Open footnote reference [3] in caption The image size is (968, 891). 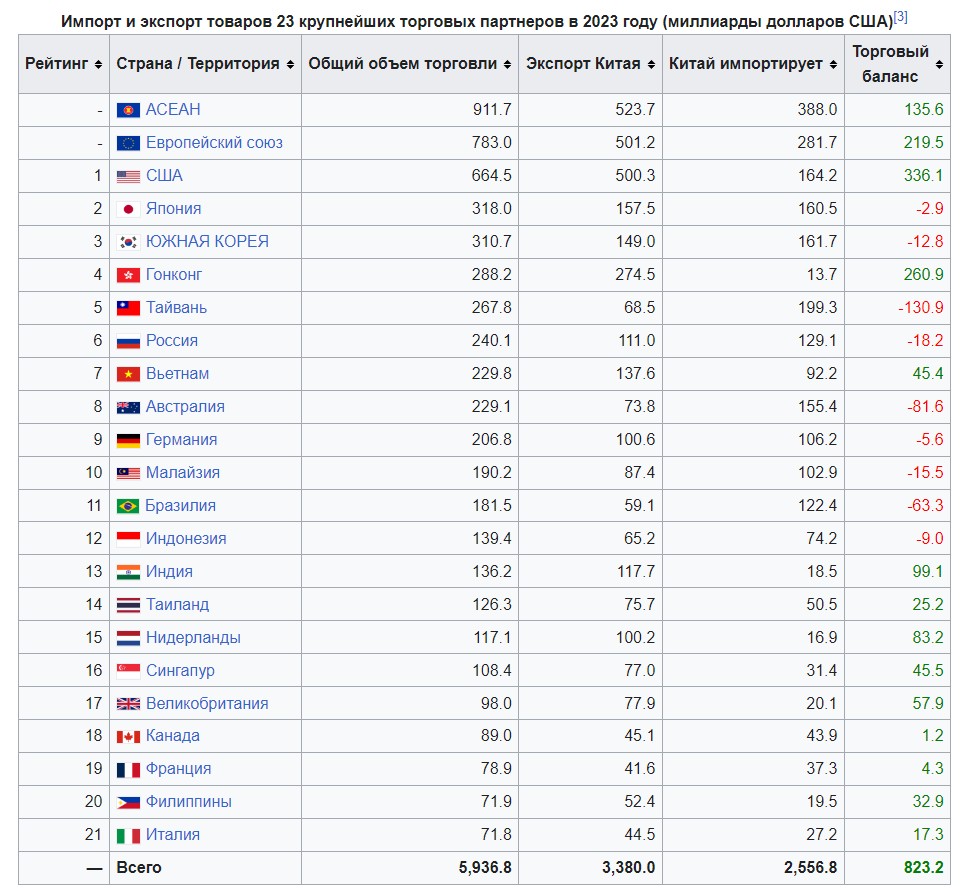point(900,17)
